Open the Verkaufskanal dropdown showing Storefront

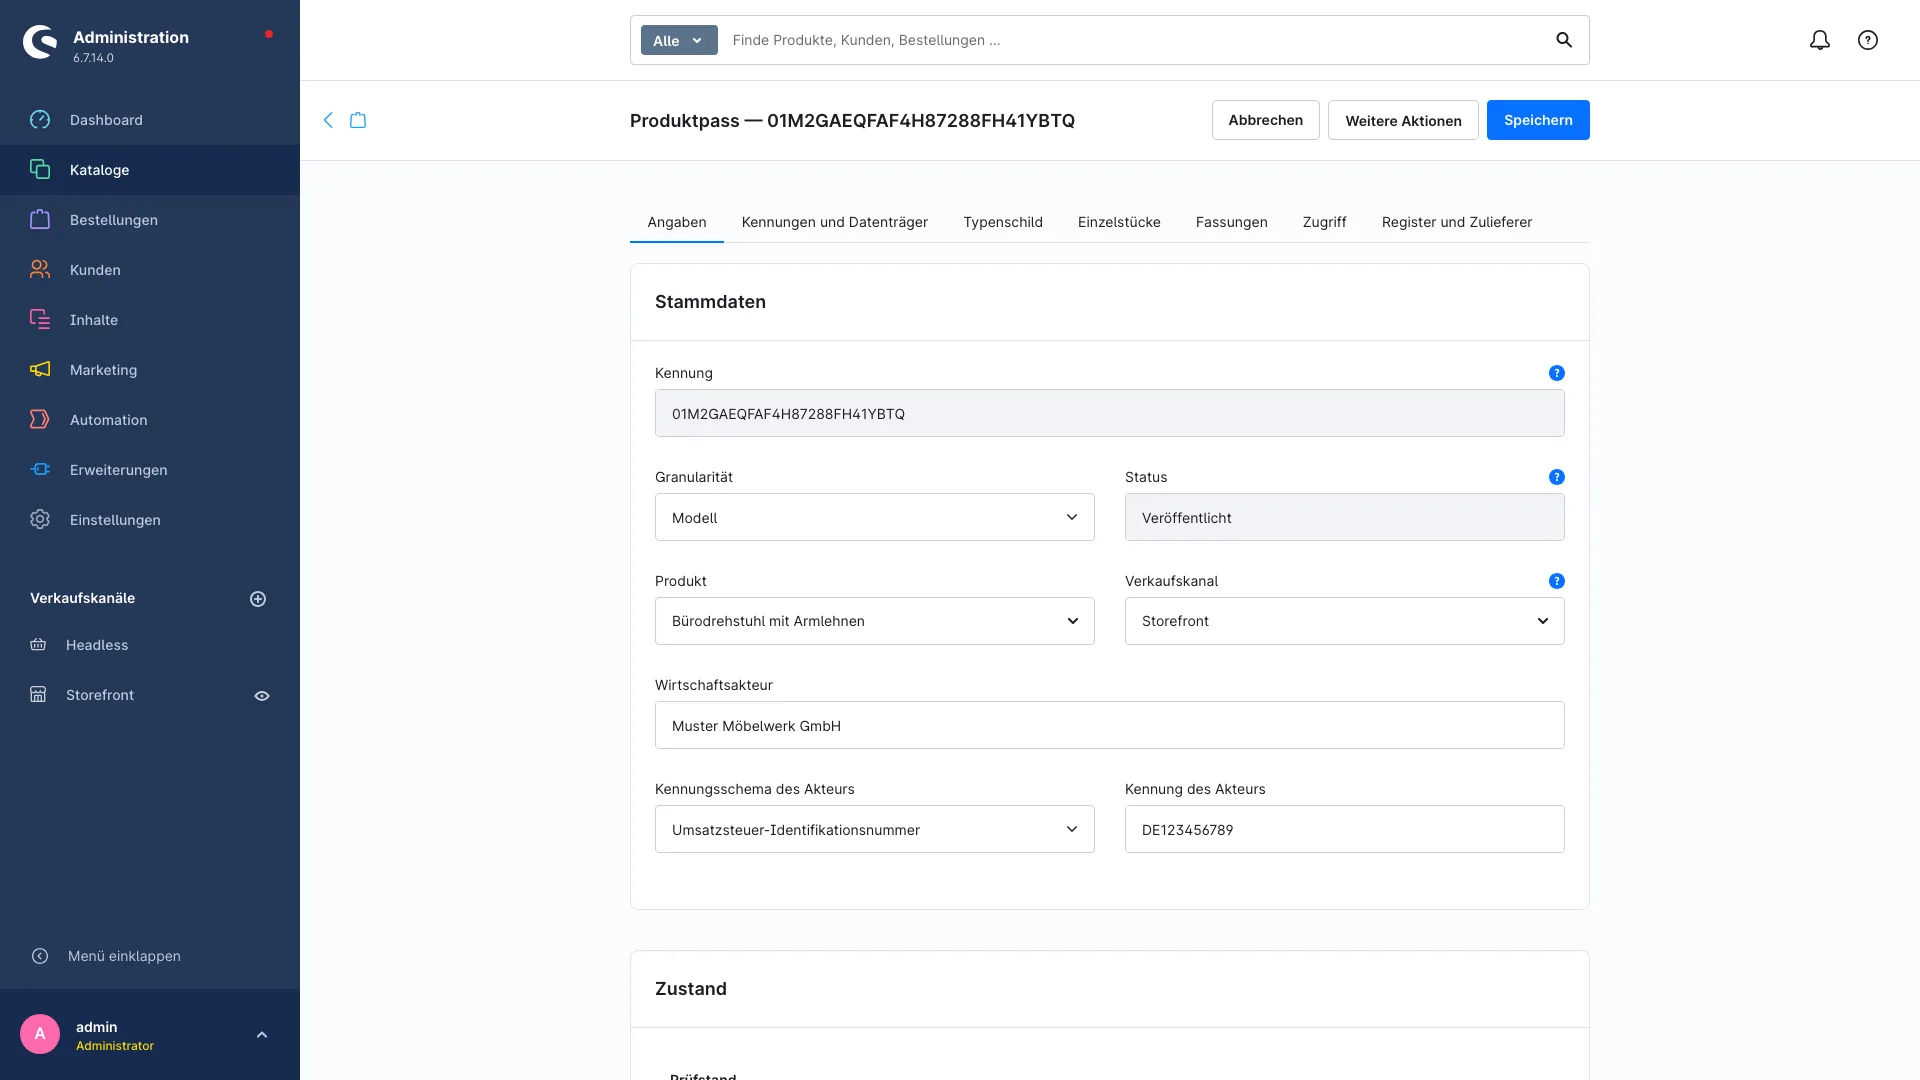(1345, 621)
